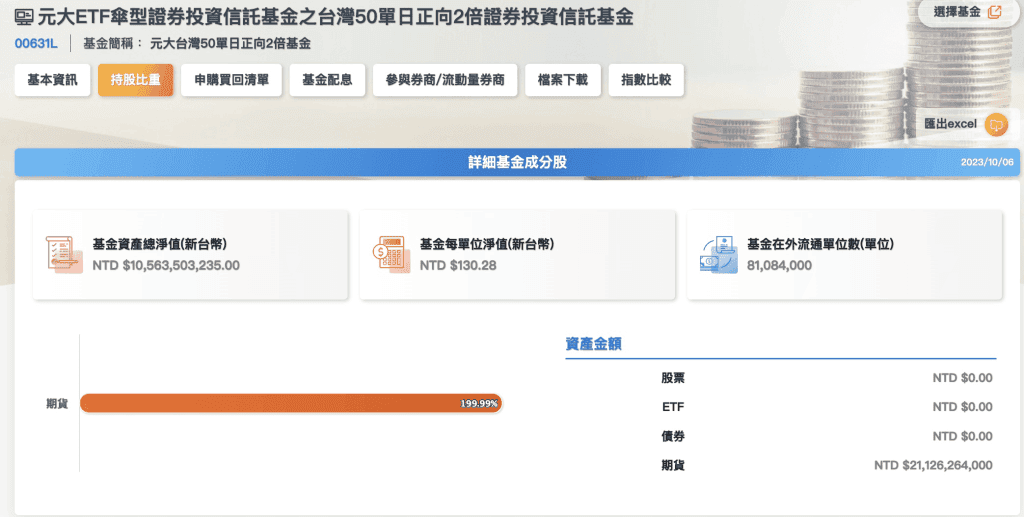
Task: Switch to the 申購買回清單 tab
Action: click(x=231, y=80)
